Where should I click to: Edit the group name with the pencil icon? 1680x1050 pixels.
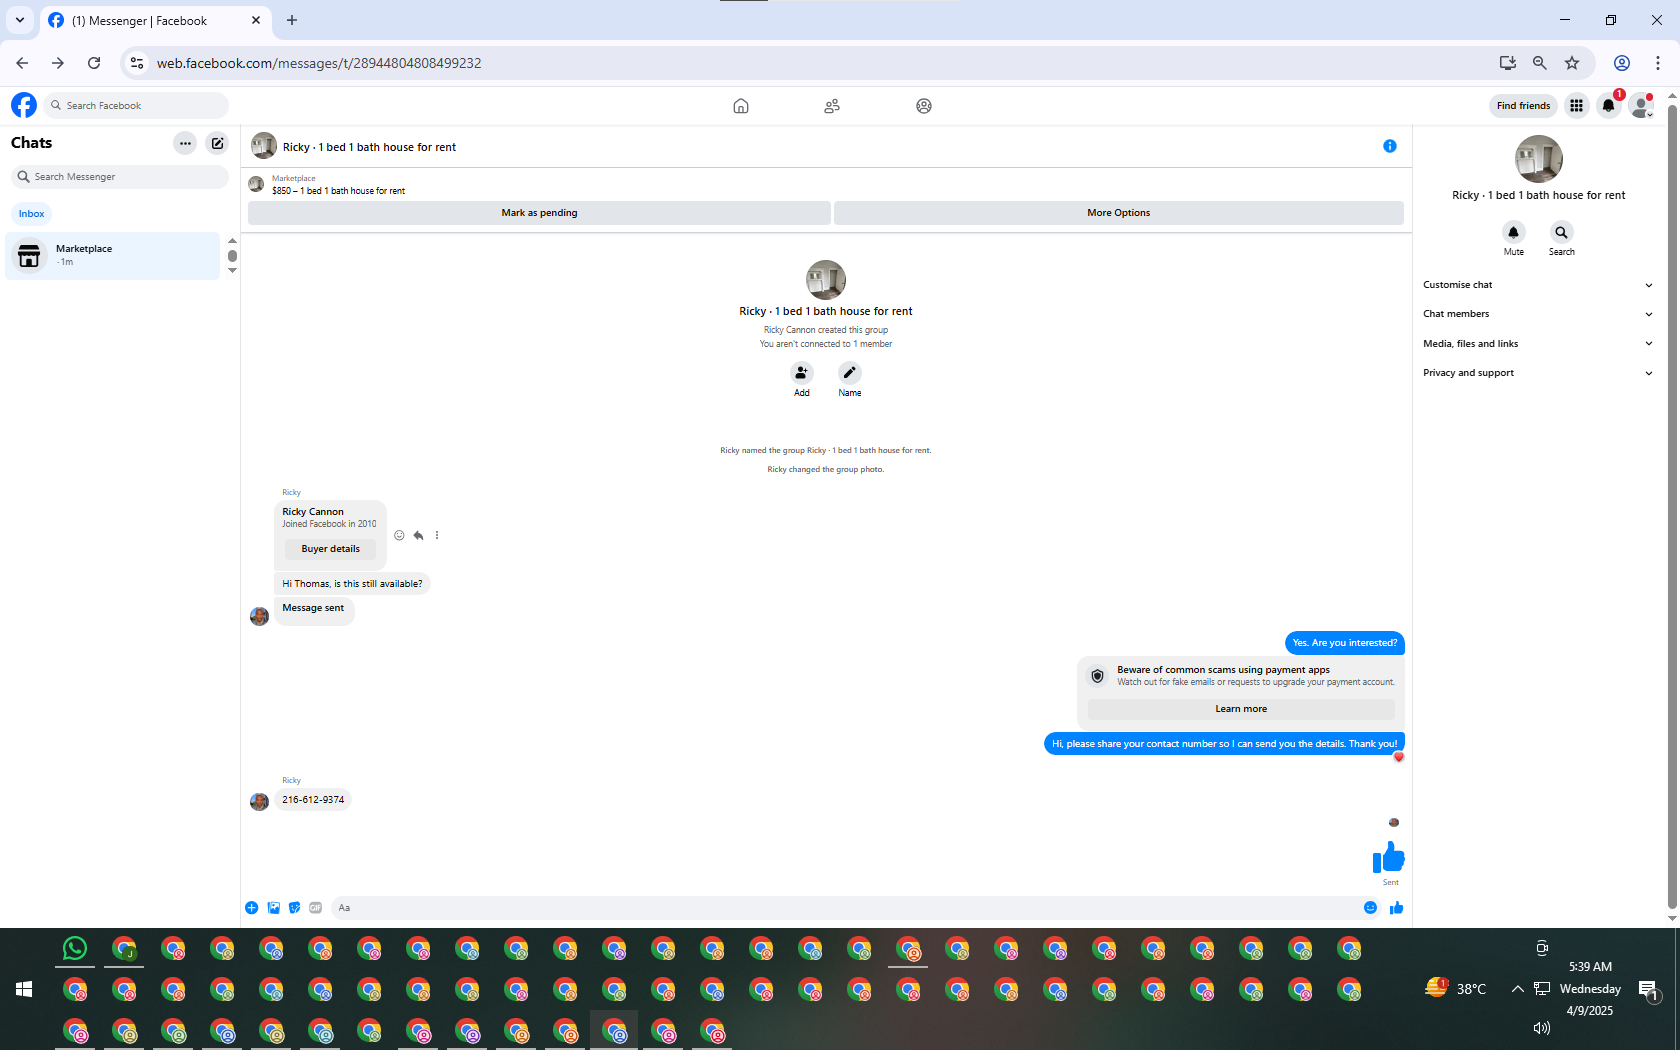(x=850, y=373)
